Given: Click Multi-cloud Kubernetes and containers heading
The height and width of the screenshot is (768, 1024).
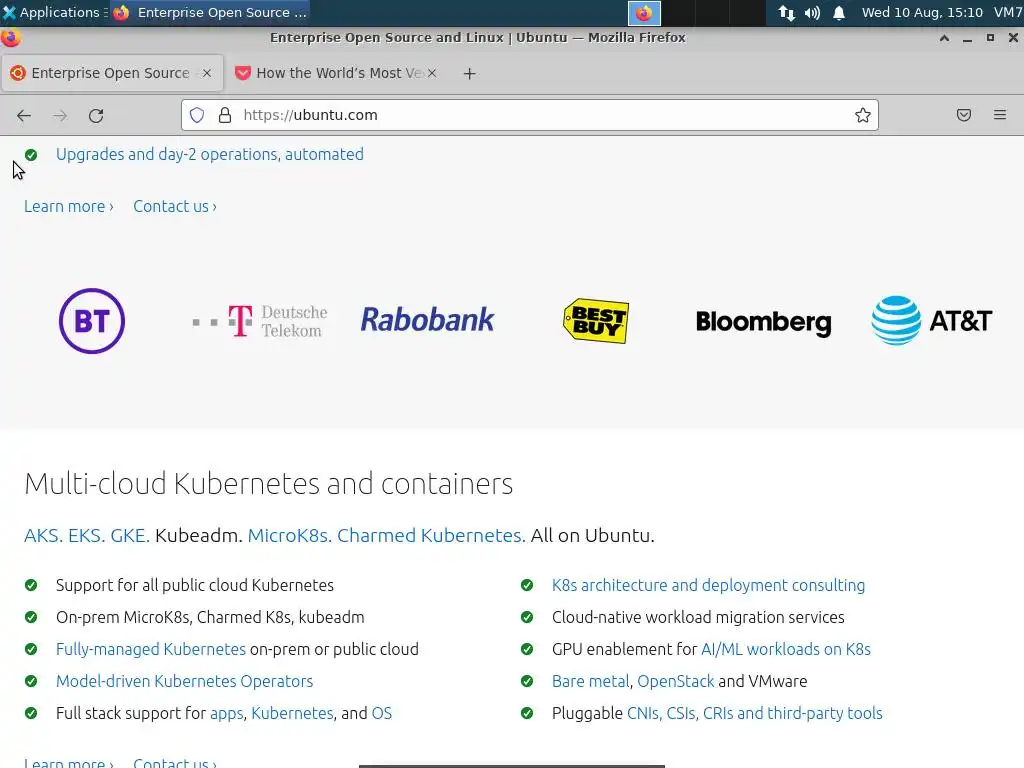Looking at the screenshot, I should 268,484.
